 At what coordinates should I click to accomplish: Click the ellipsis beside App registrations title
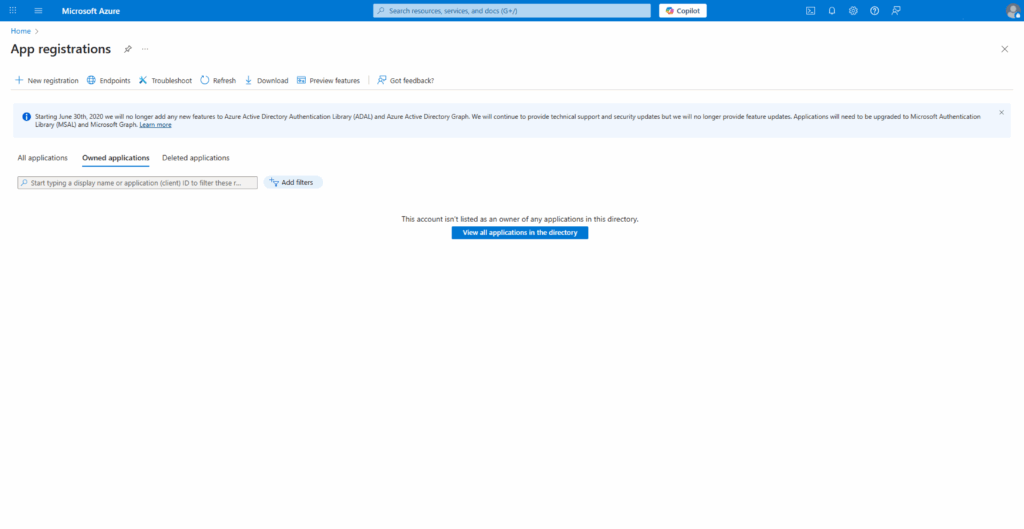click(145, 49)
